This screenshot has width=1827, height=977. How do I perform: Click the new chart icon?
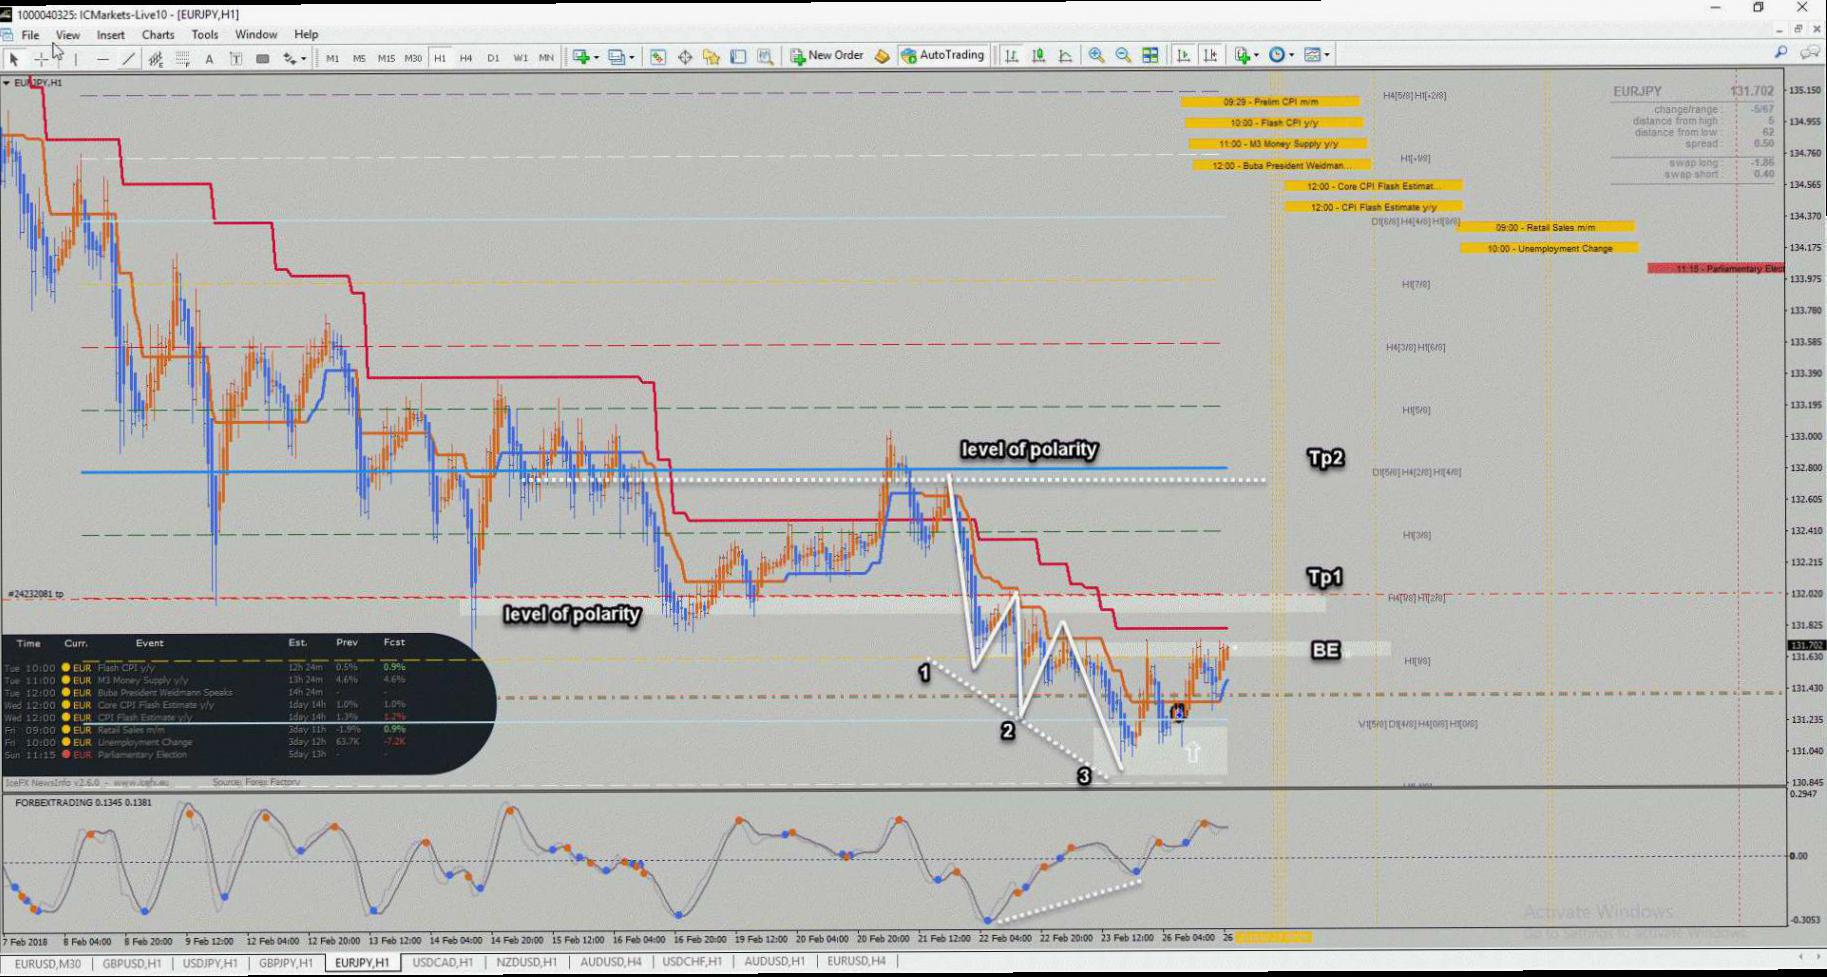581,57
